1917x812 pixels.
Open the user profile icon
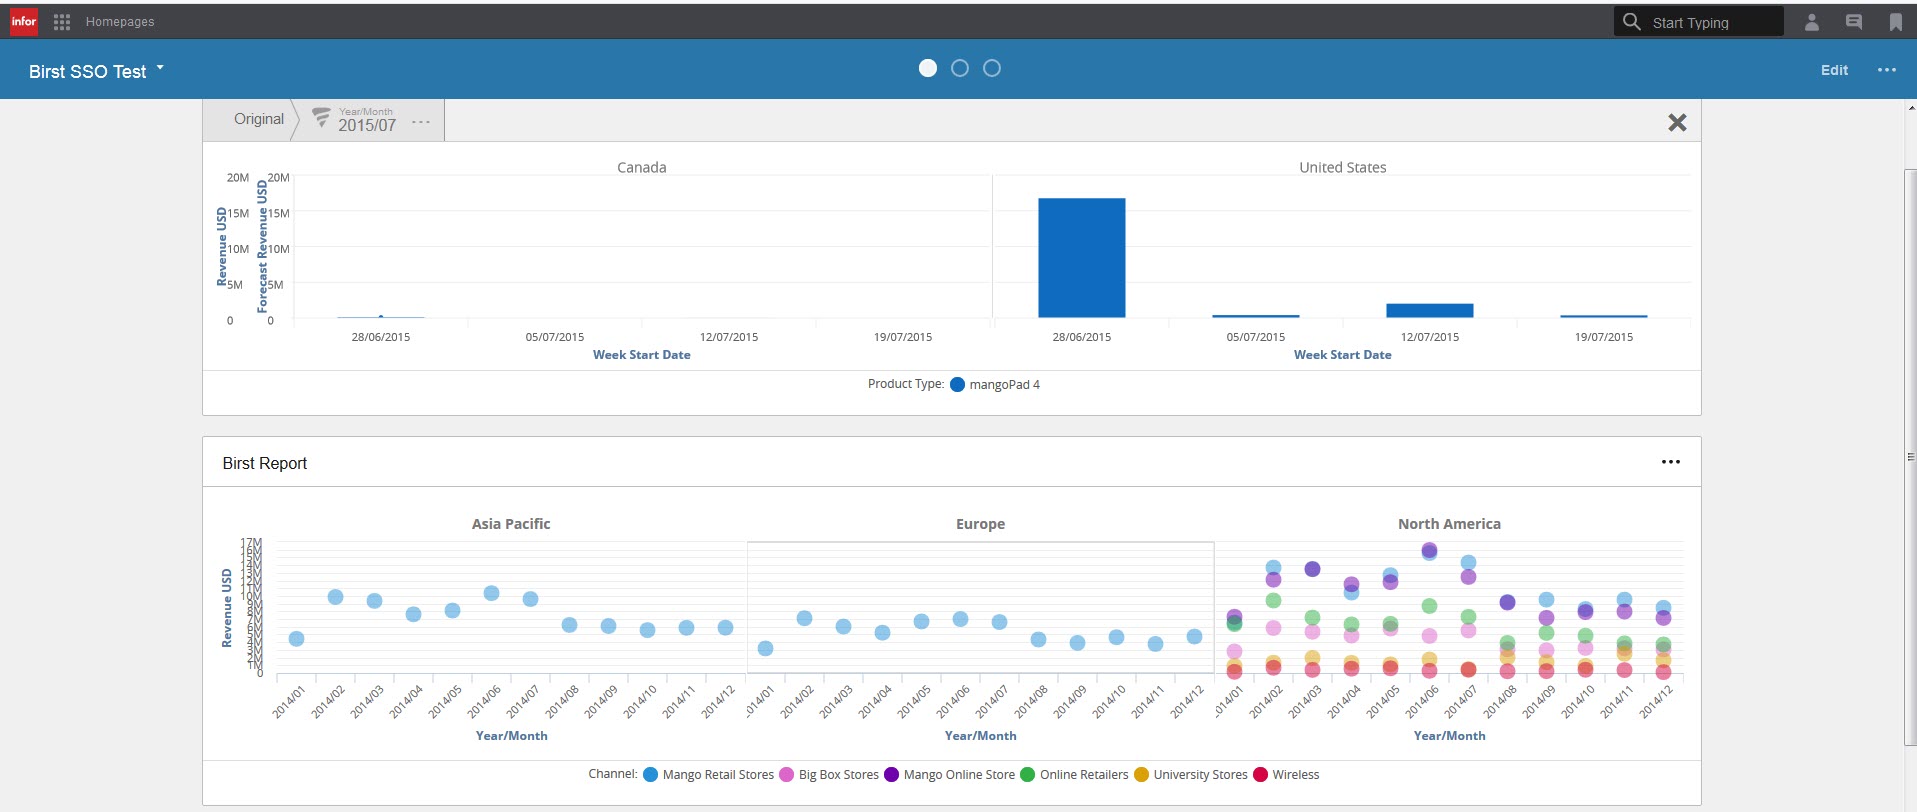1812,22
